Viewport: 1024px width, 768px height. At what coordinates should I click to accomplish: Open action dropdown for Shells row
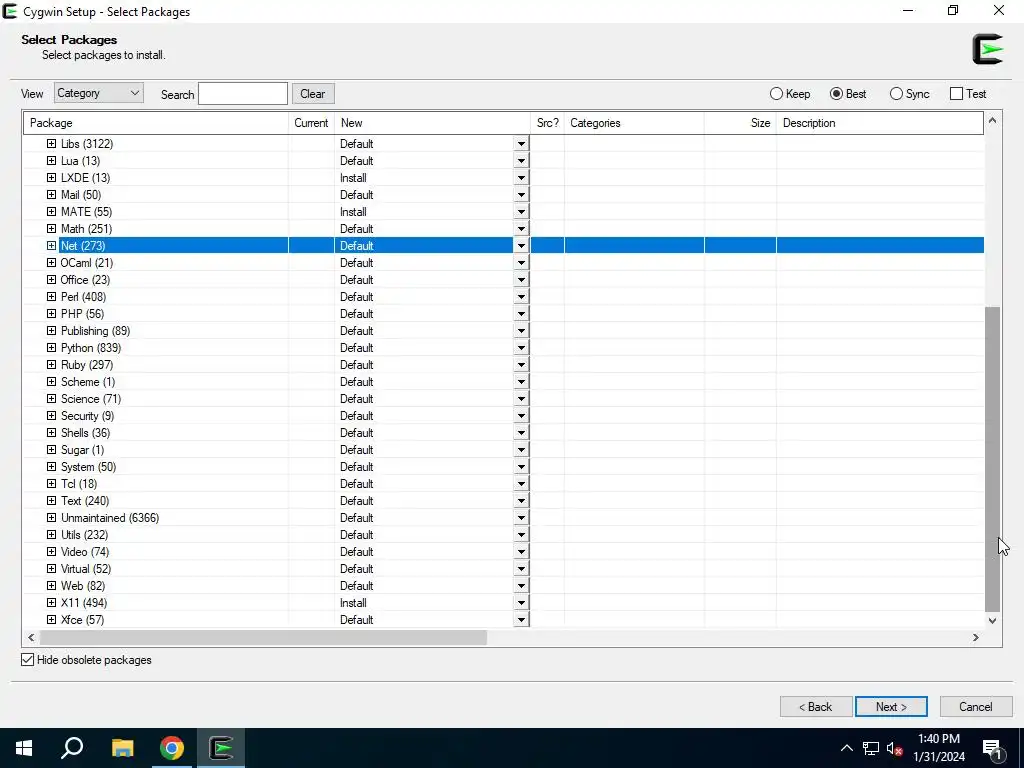tap(521, 432)
